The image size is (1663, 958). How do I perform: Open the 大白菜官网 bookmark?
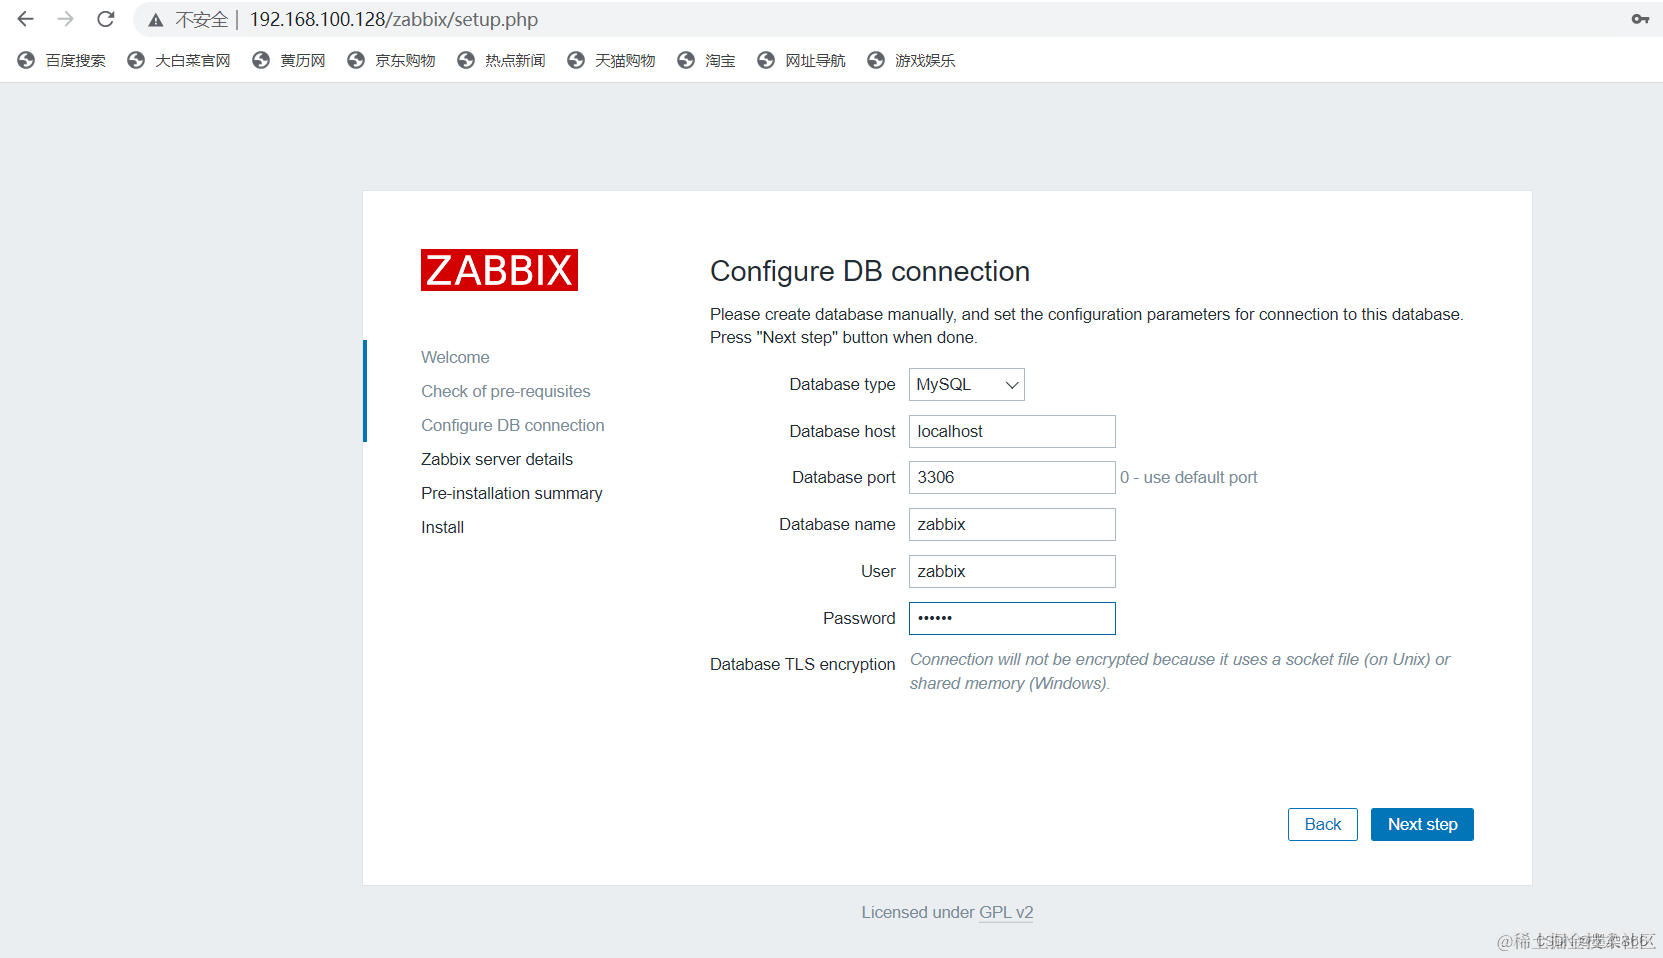click(179, 60)
